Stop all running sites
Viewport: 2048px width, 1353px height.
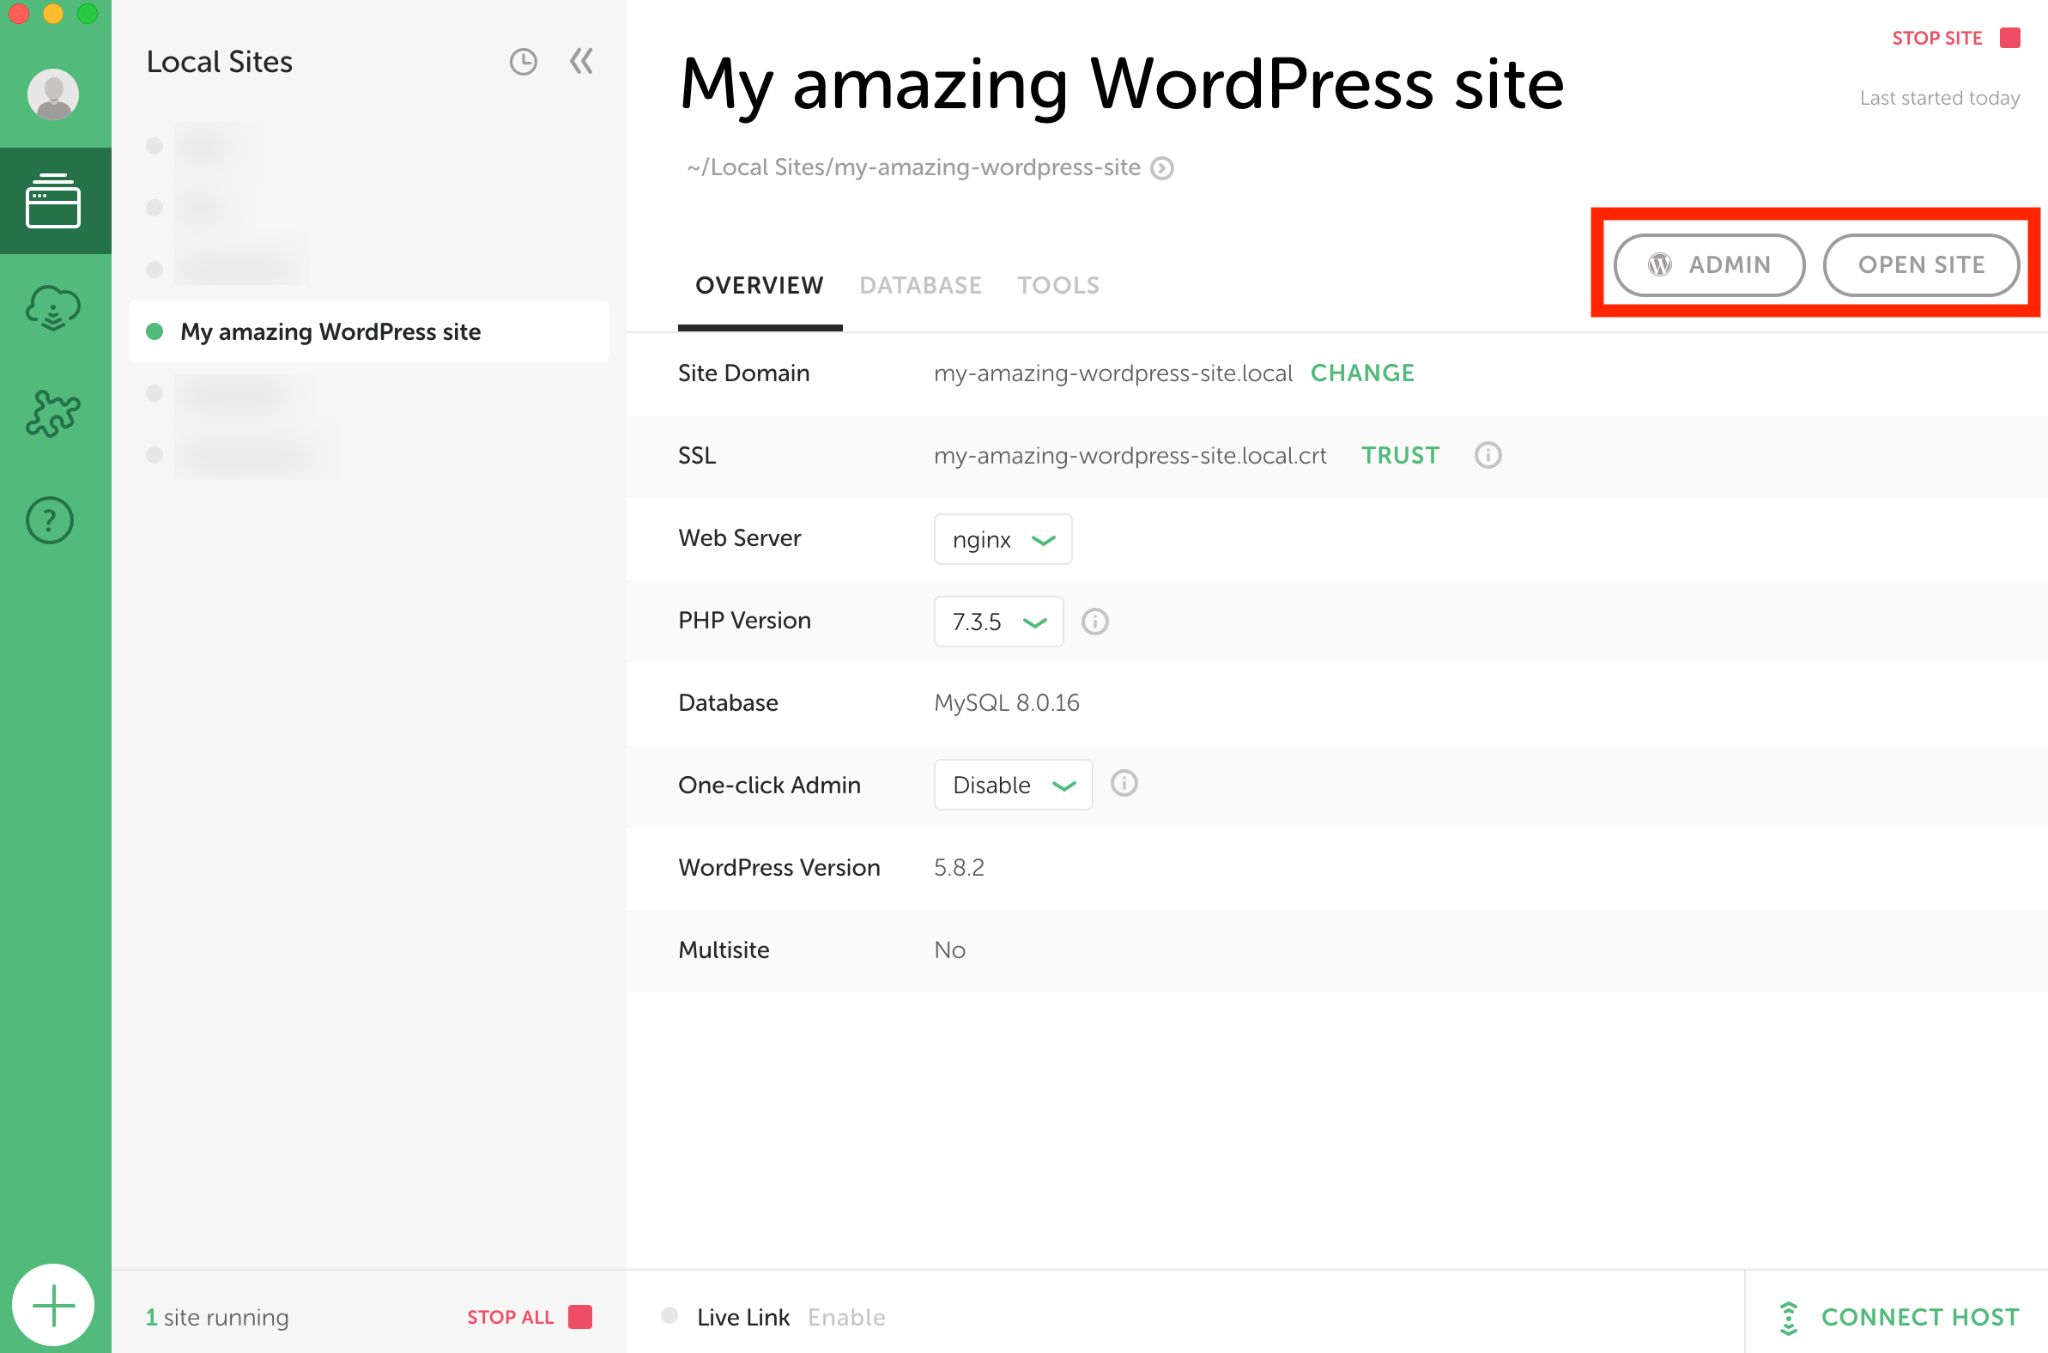[510, 1317]
